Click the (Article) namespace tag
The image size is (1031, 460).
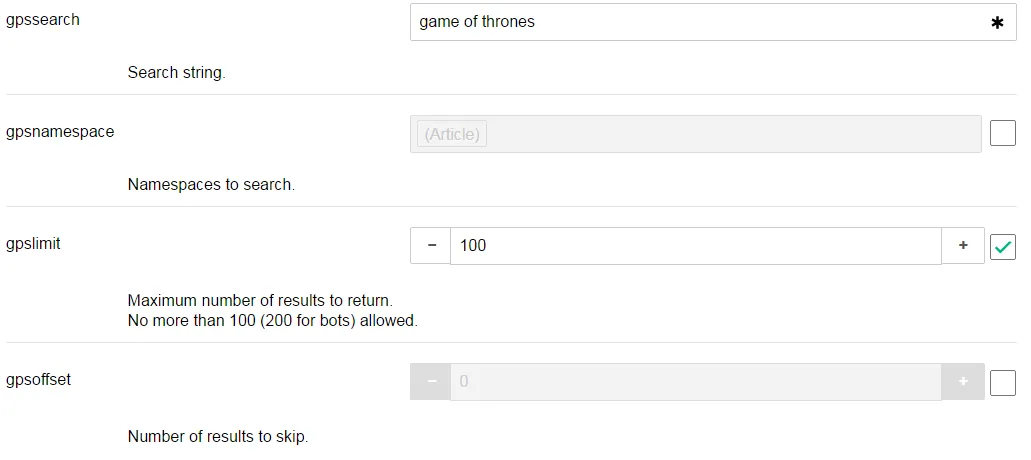(x=452, y=134)
